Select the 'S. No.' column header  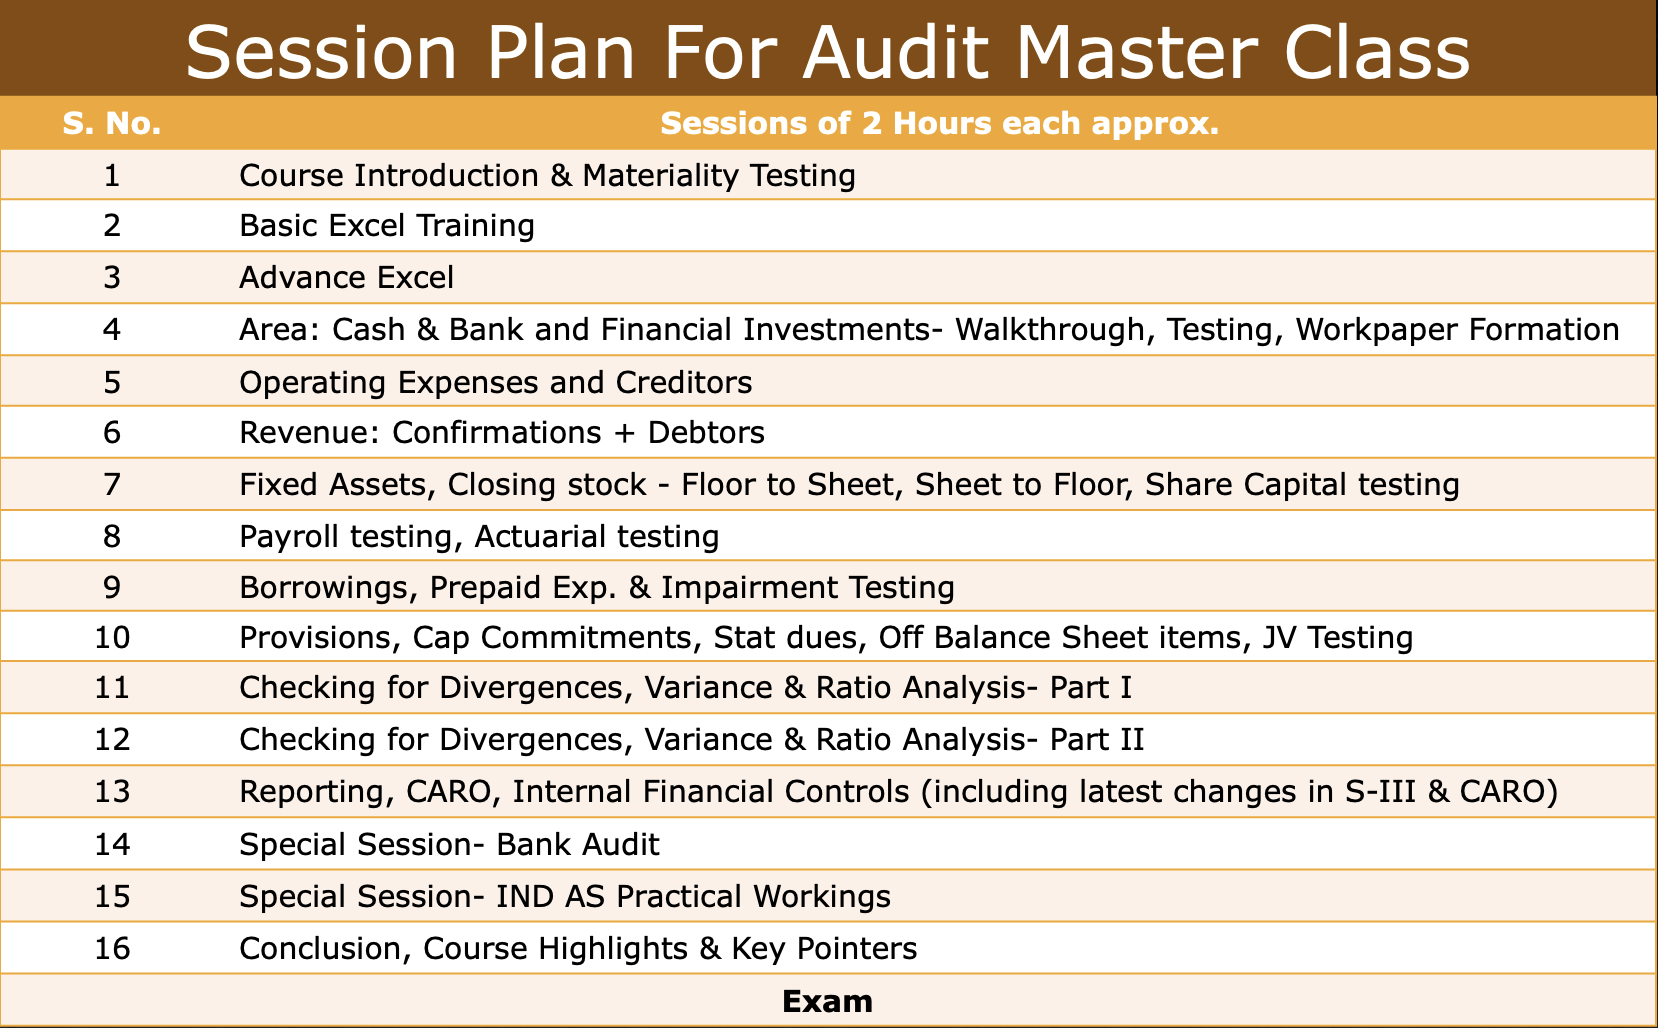pyautogui.click(x=111, y=124)
